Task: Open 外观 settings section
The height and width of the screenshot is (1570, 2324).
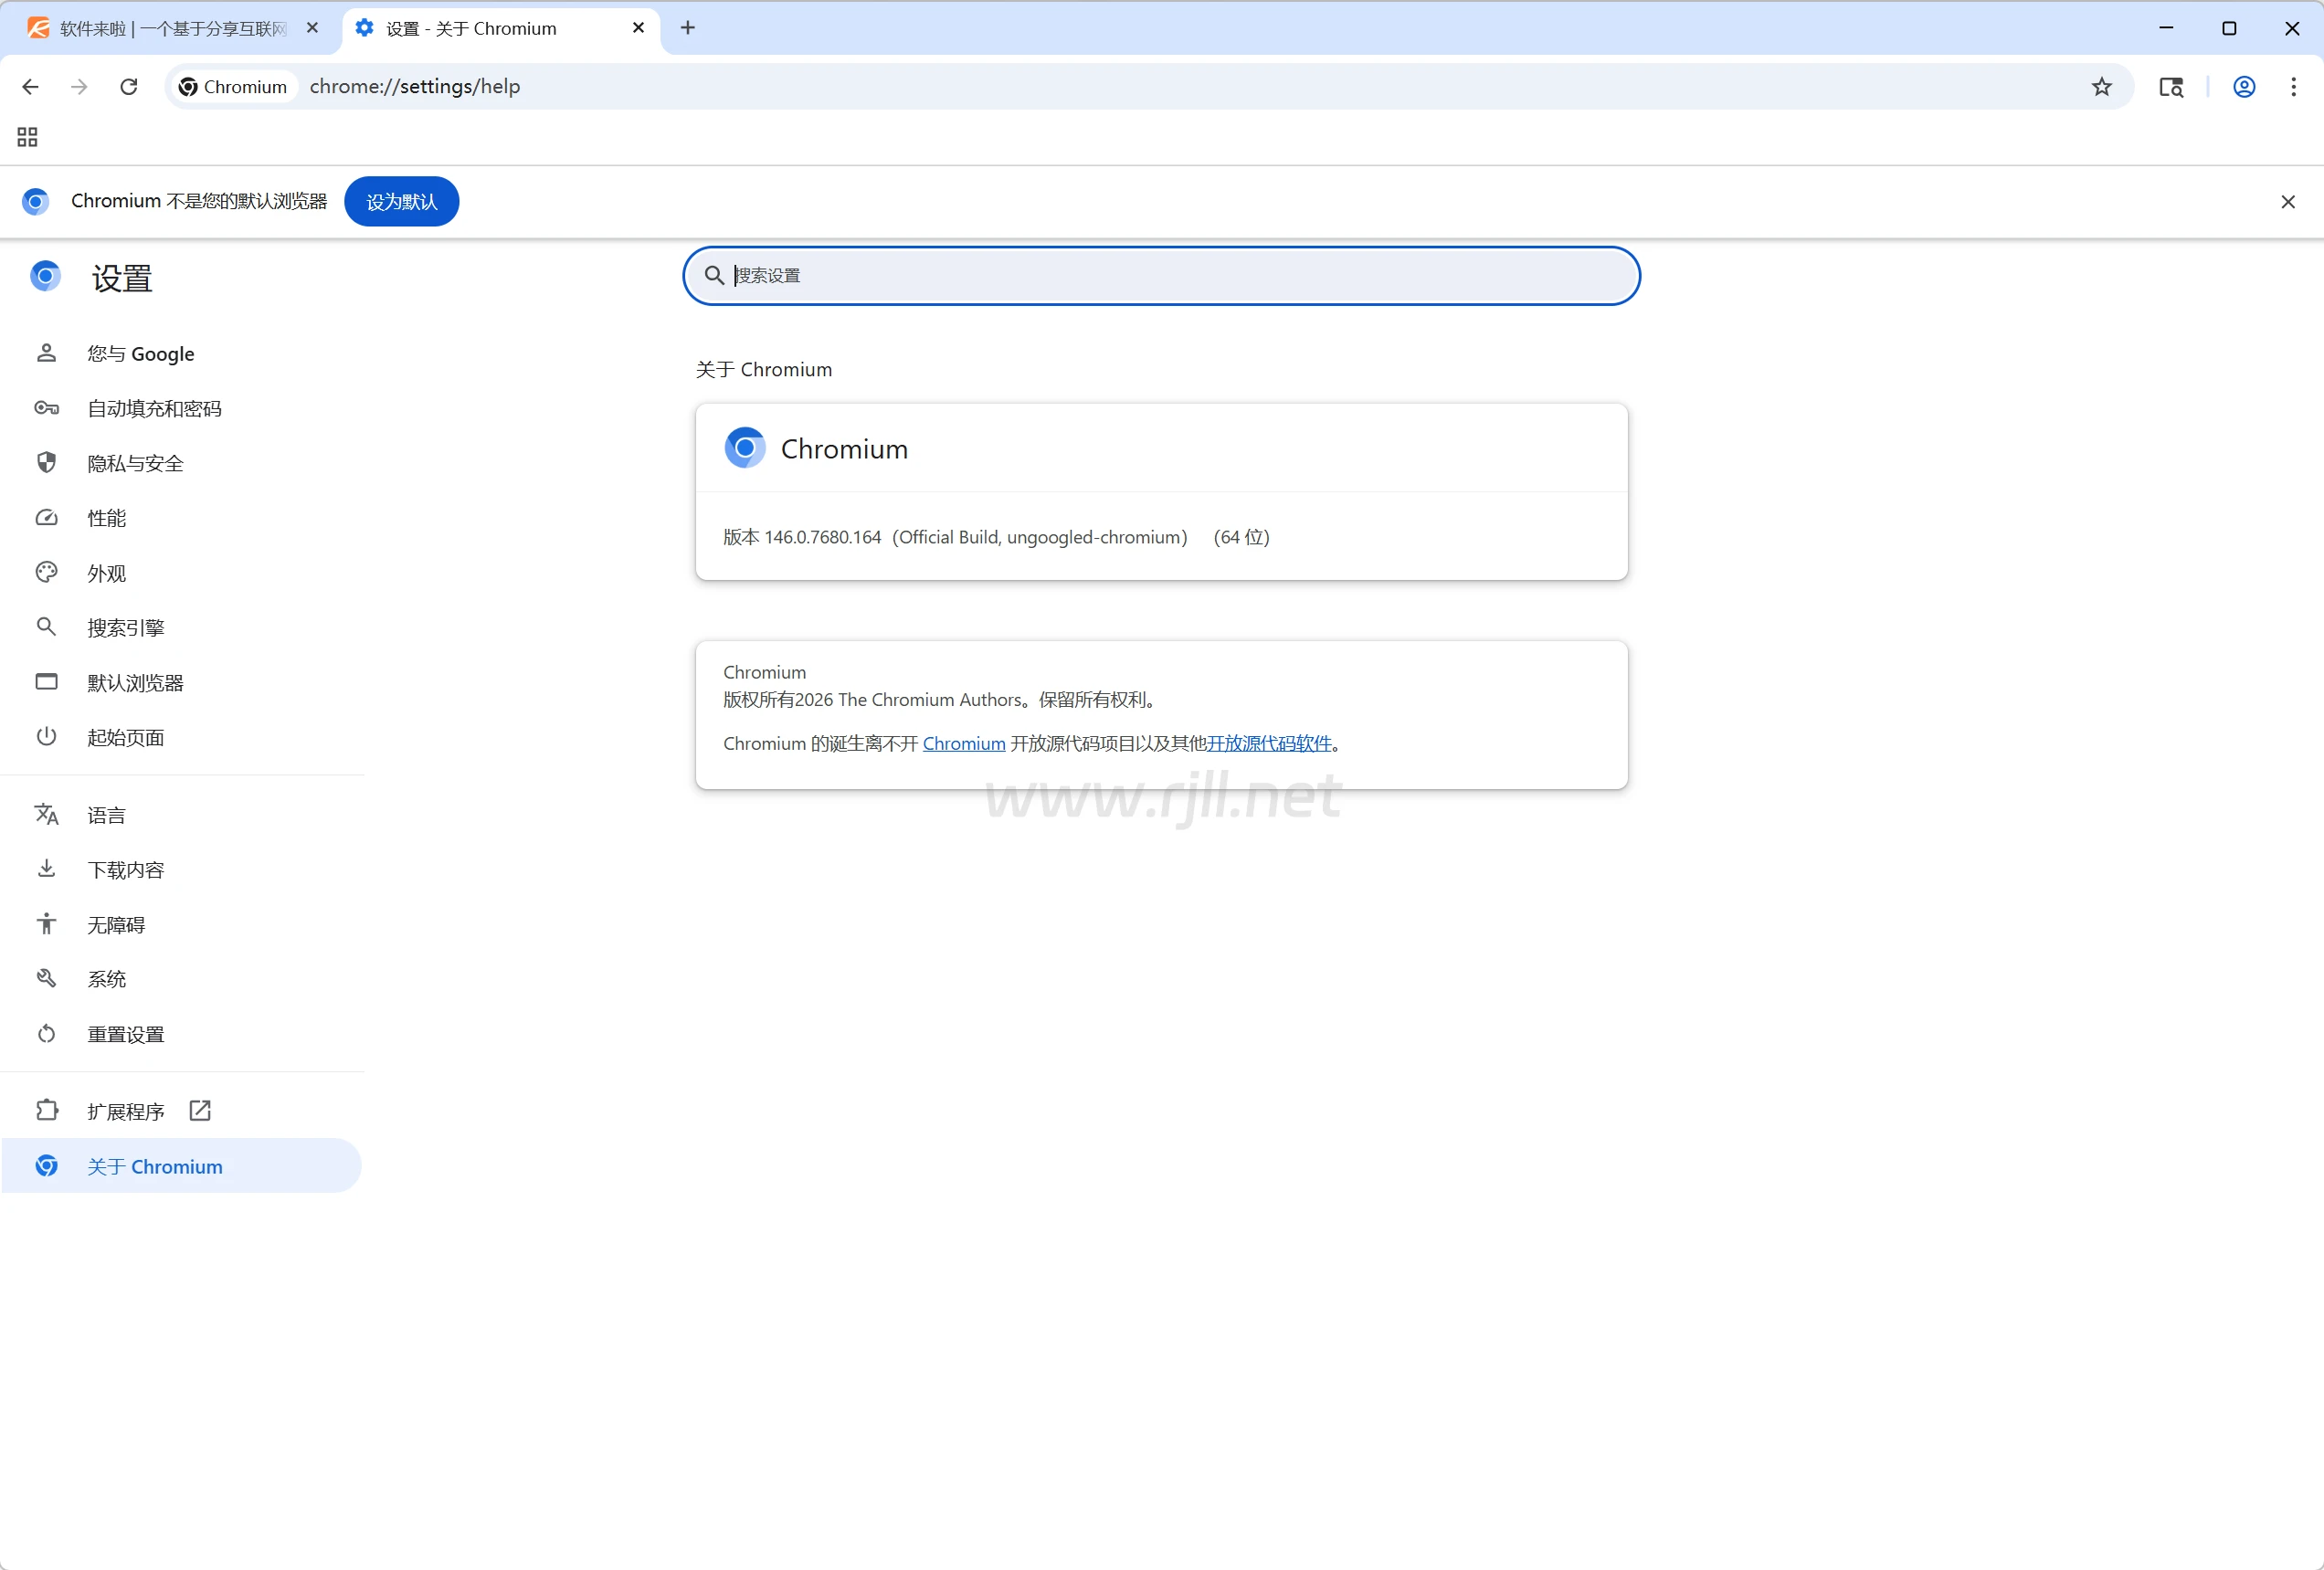Action: coord(106,573)
